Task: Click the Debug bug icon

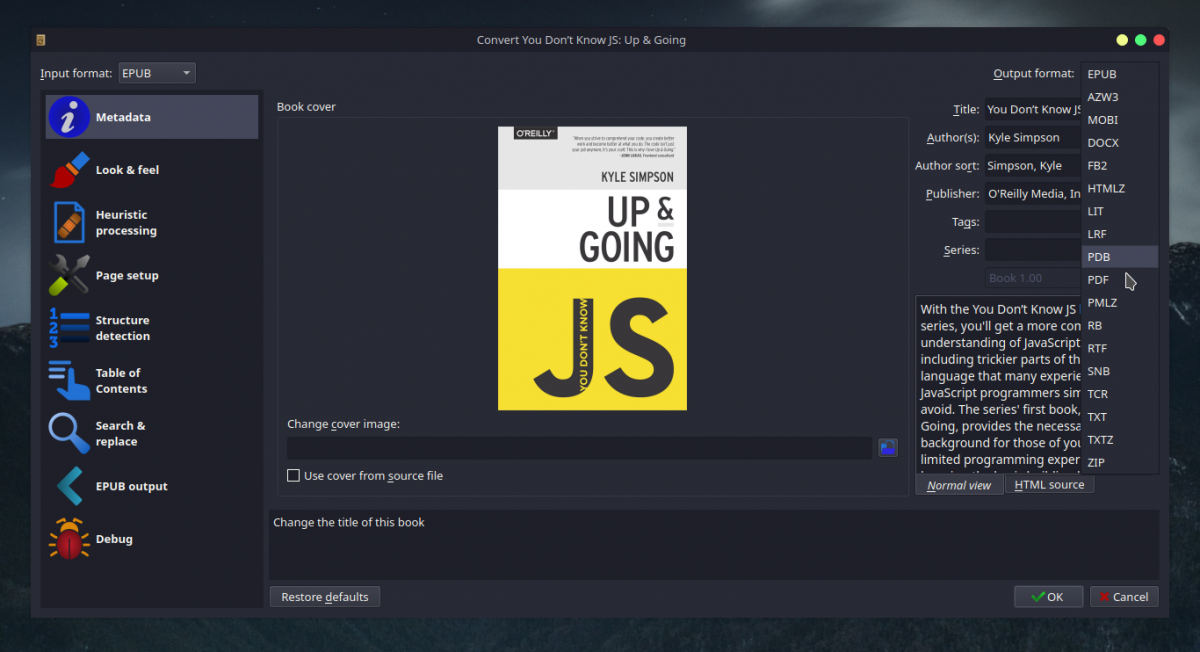Action: (70, 539)
